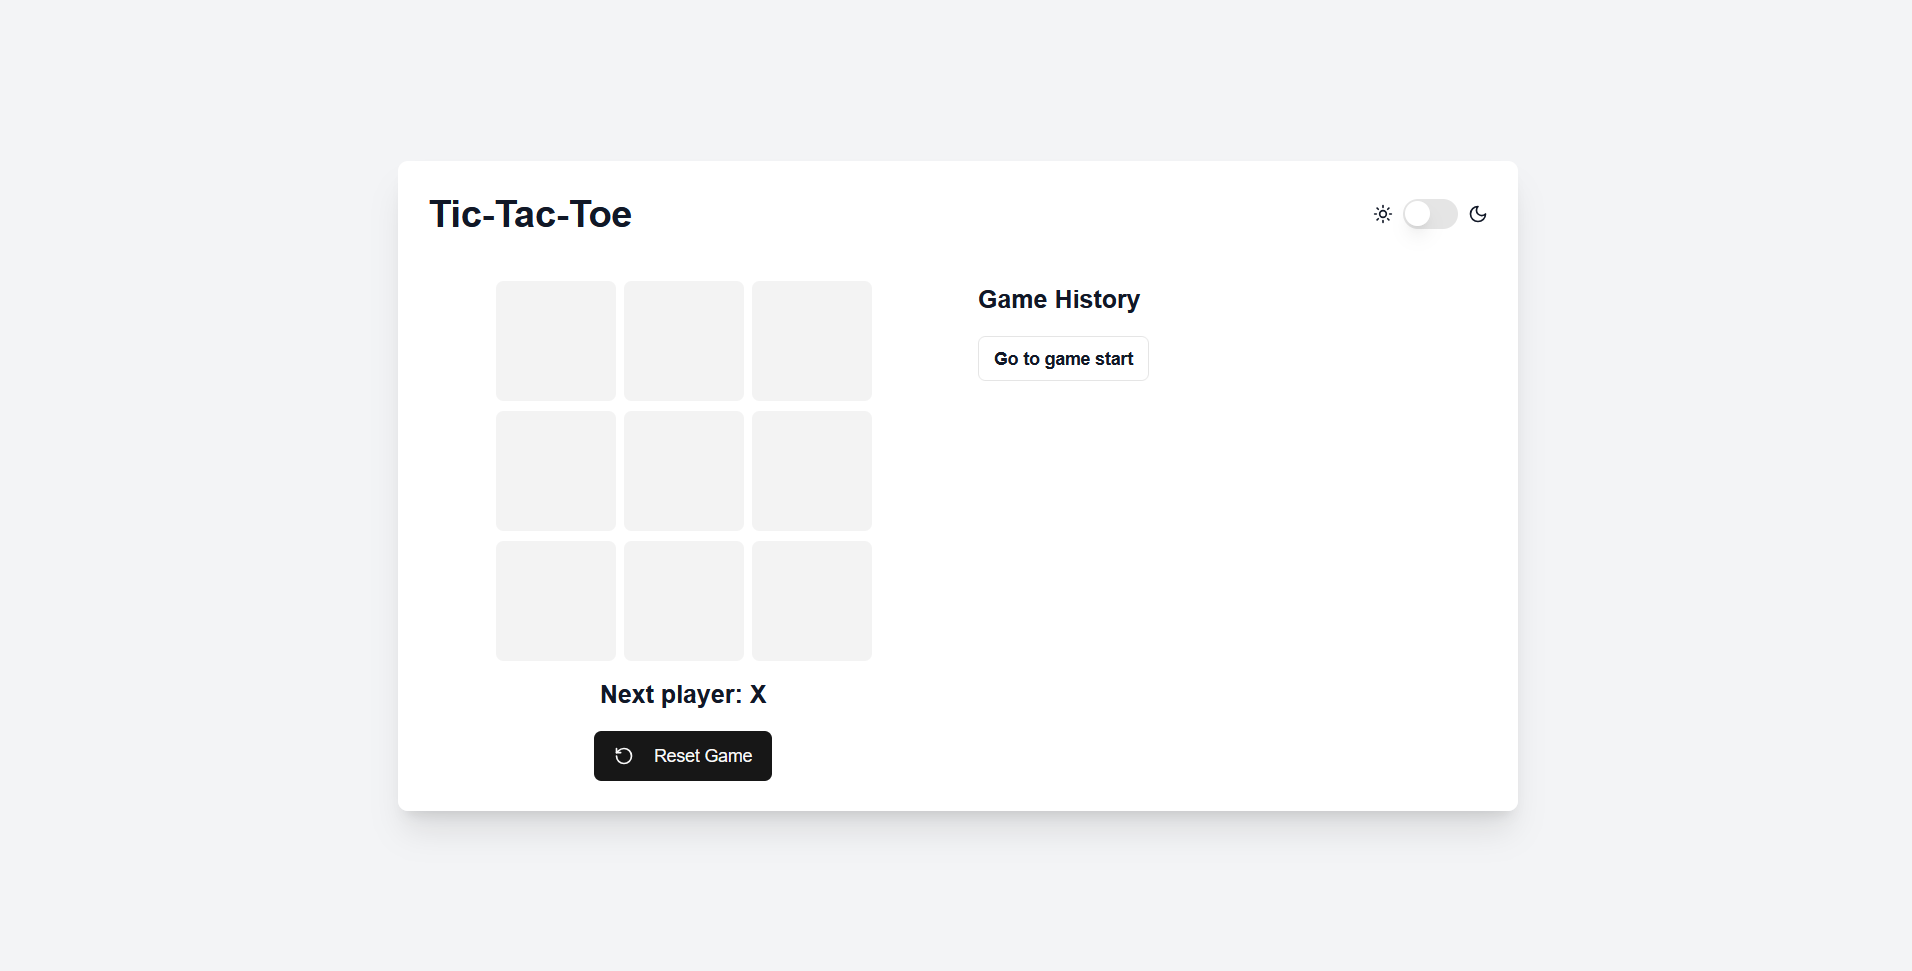Click the sun icon in the header

click(x=1383, y=214)
